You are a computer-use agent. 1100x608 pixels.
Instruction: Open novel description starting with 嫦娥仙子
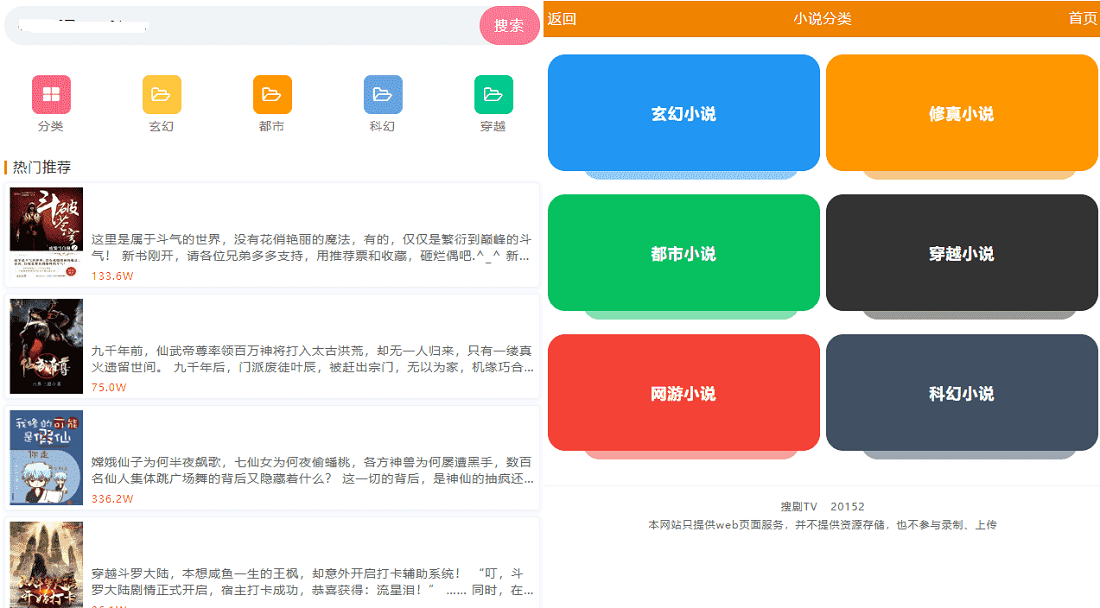tap(312, 470)
